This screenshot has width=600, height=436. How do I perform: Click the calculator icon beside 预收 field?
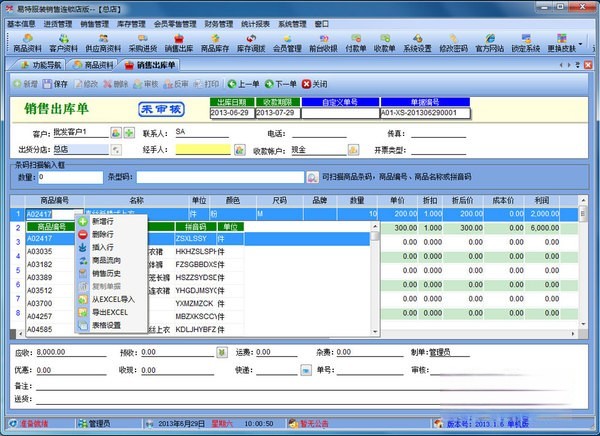(x=222, y=352)
